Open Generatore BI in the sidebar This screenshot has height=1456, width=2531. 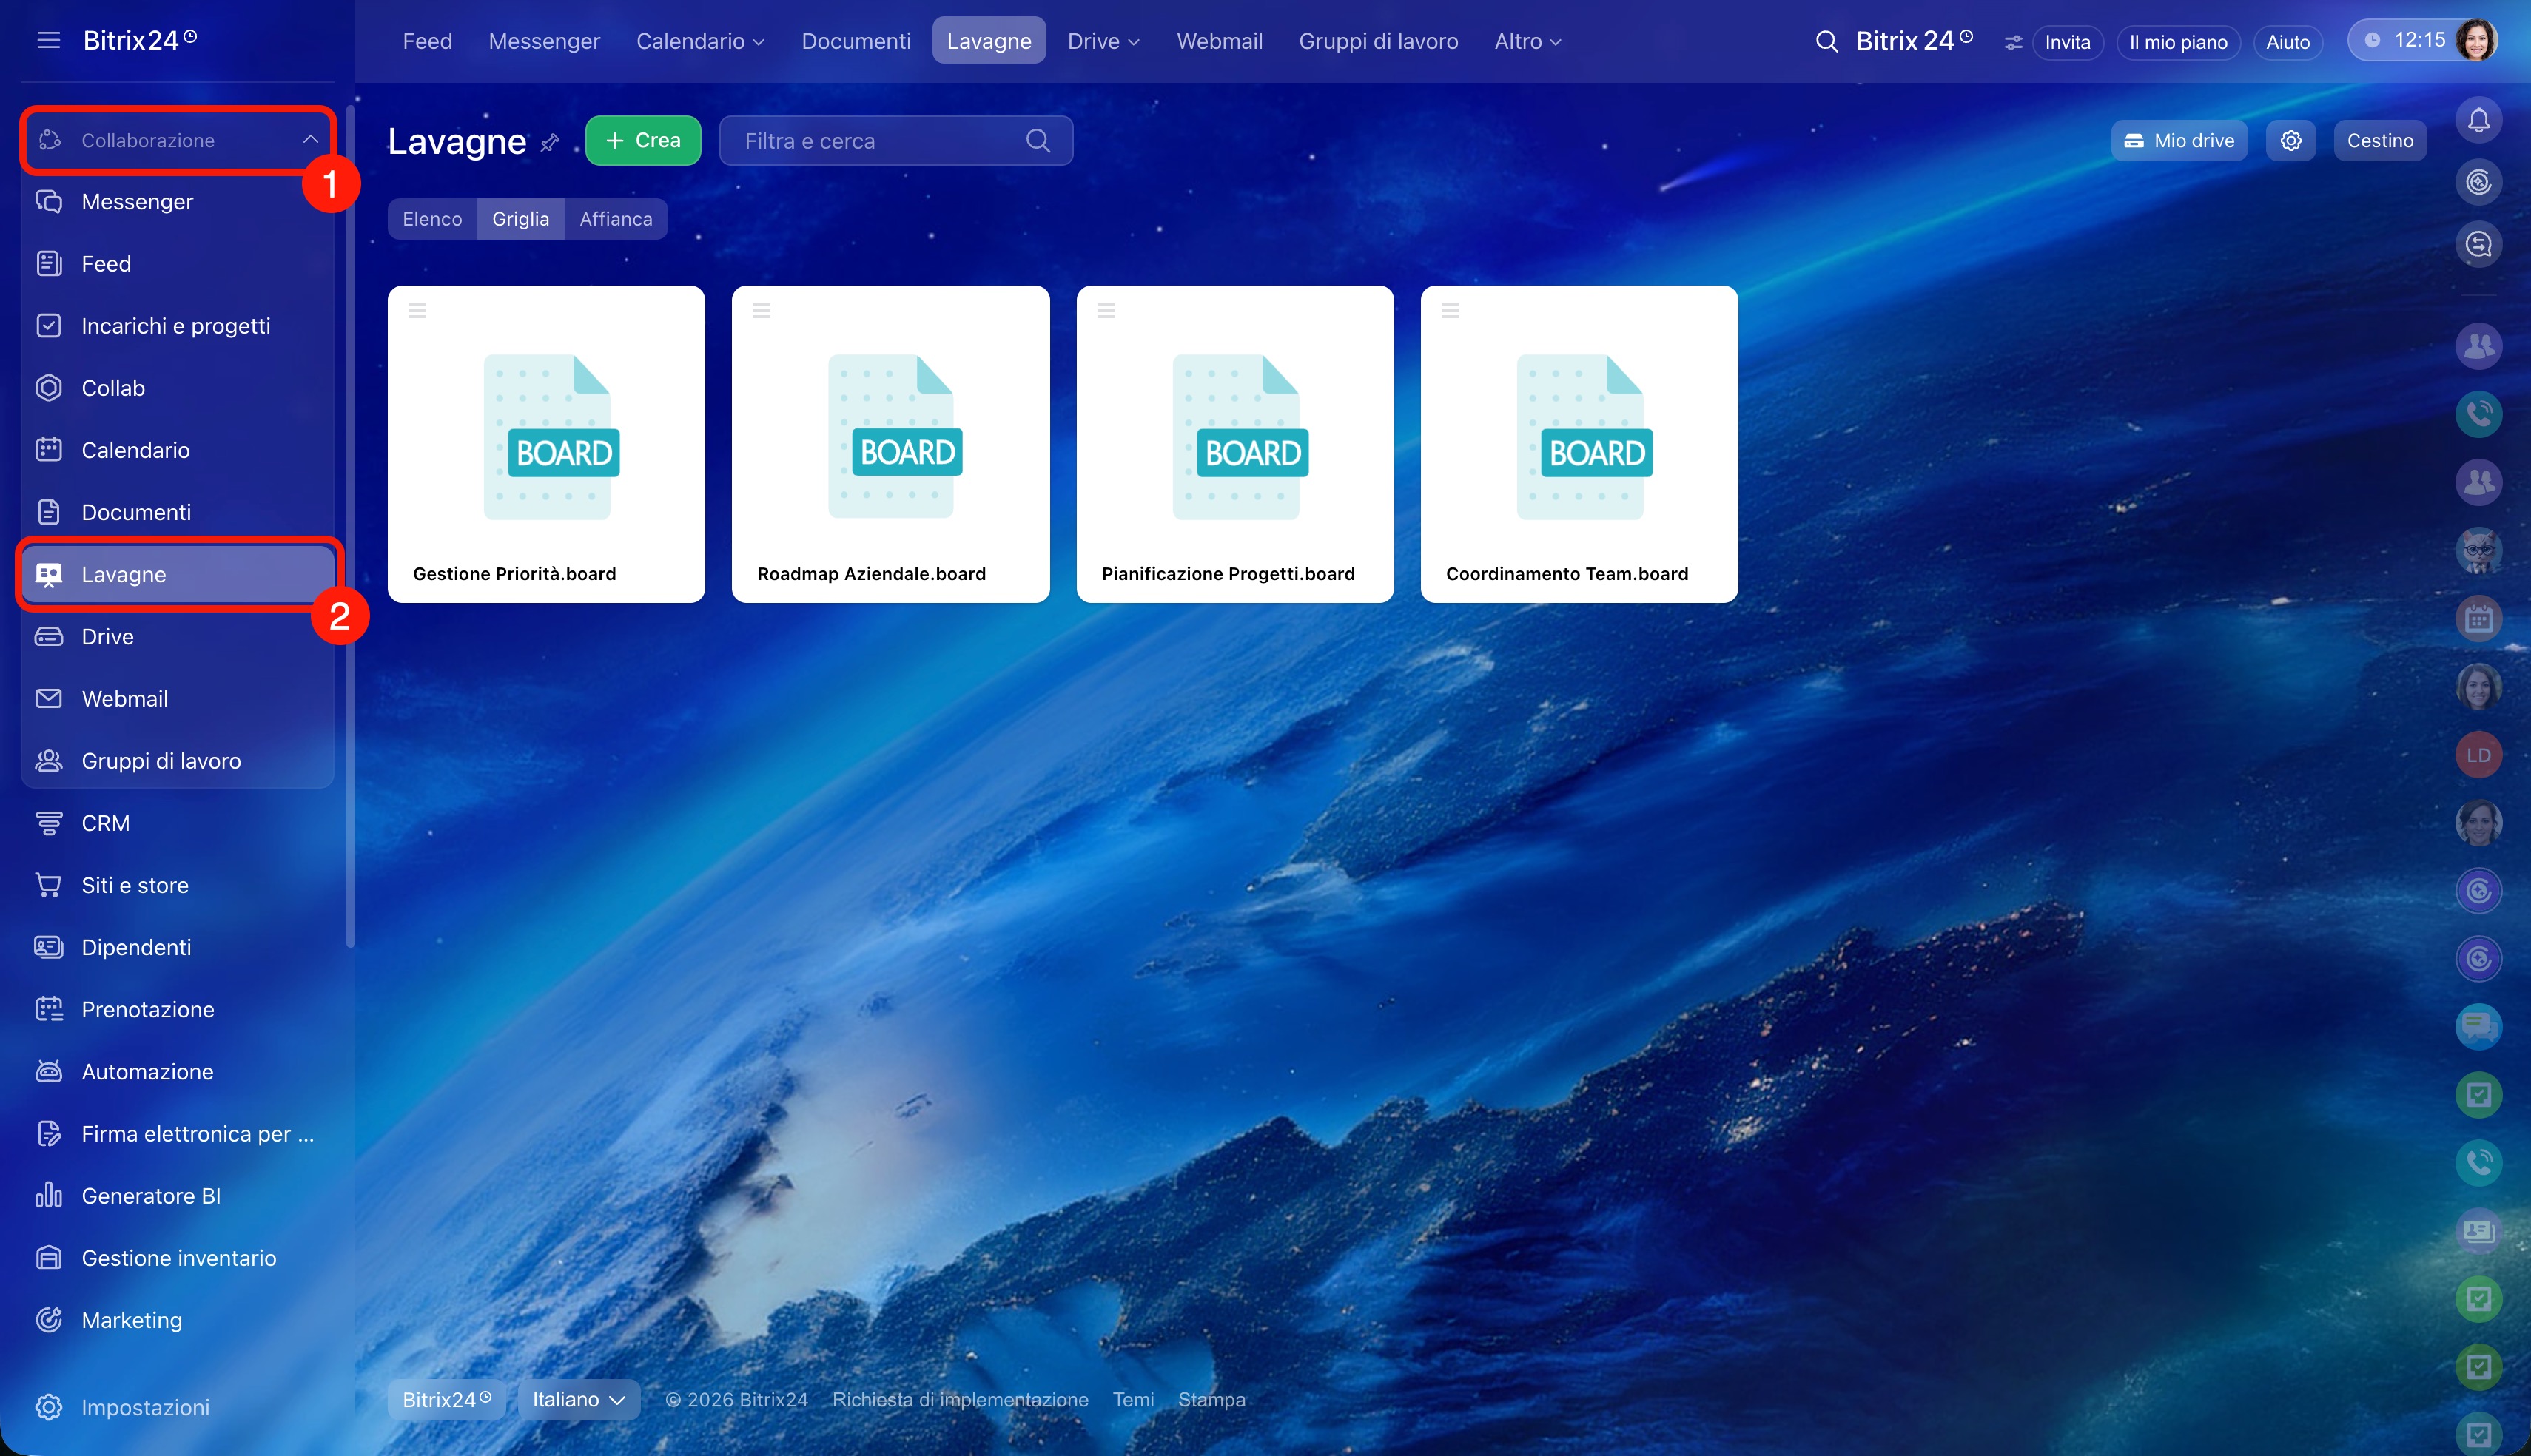[178, 1196]
